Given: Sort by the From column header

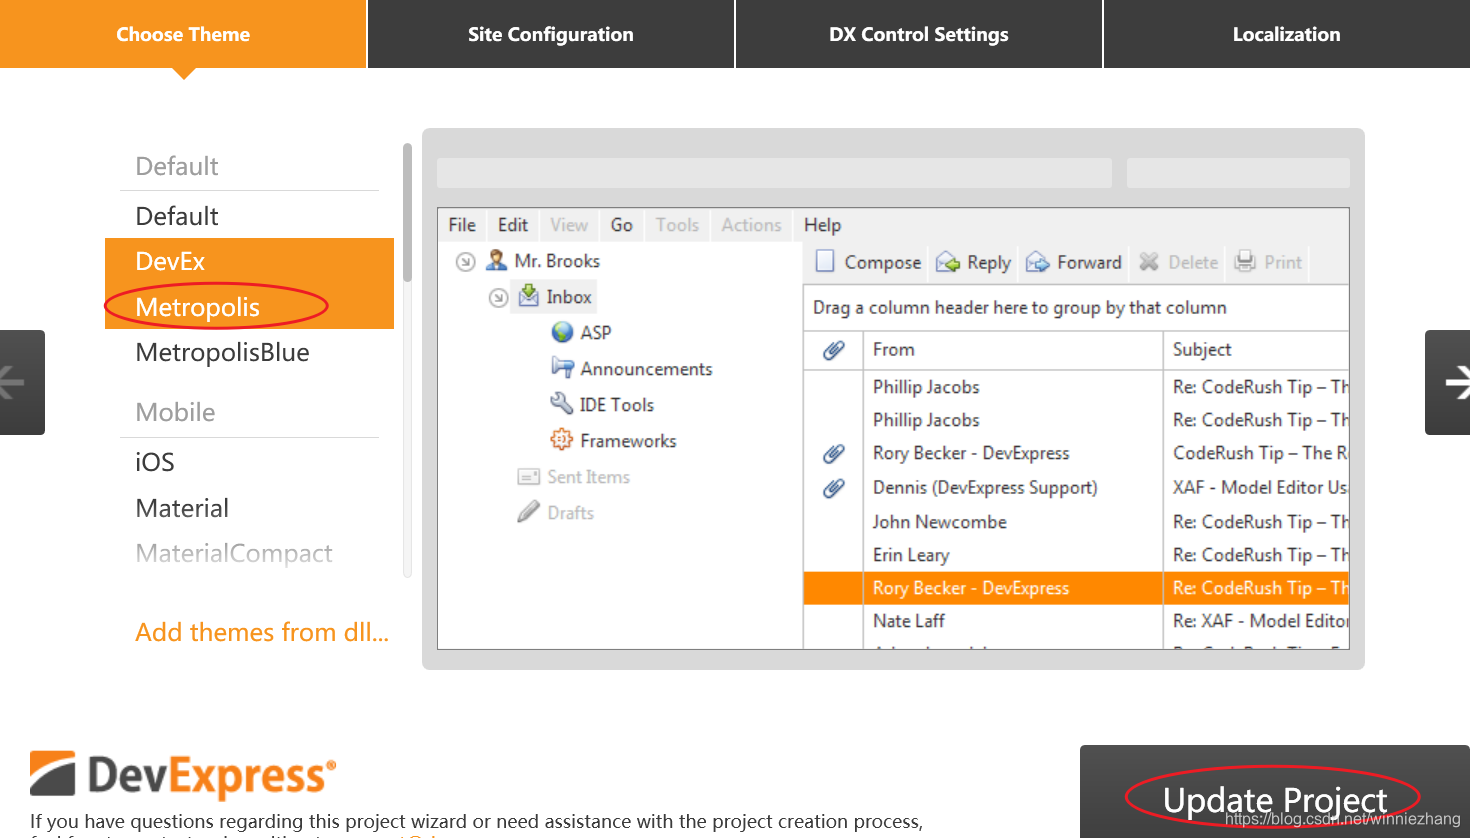Looking at the screenshot, I should coord(1013,350).
